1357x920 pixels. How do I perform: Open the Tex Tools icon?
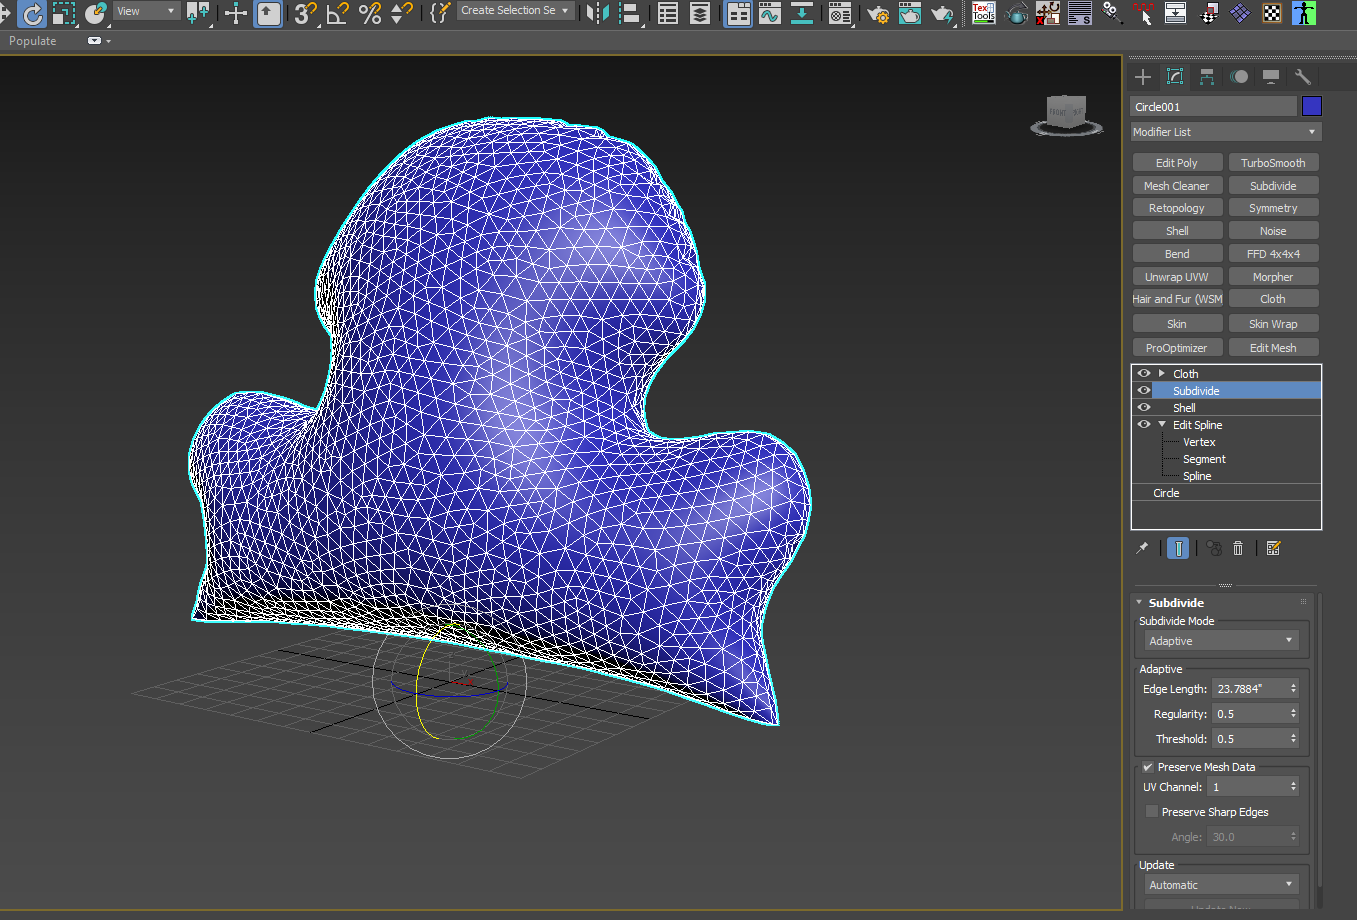[x=984, y=13]
